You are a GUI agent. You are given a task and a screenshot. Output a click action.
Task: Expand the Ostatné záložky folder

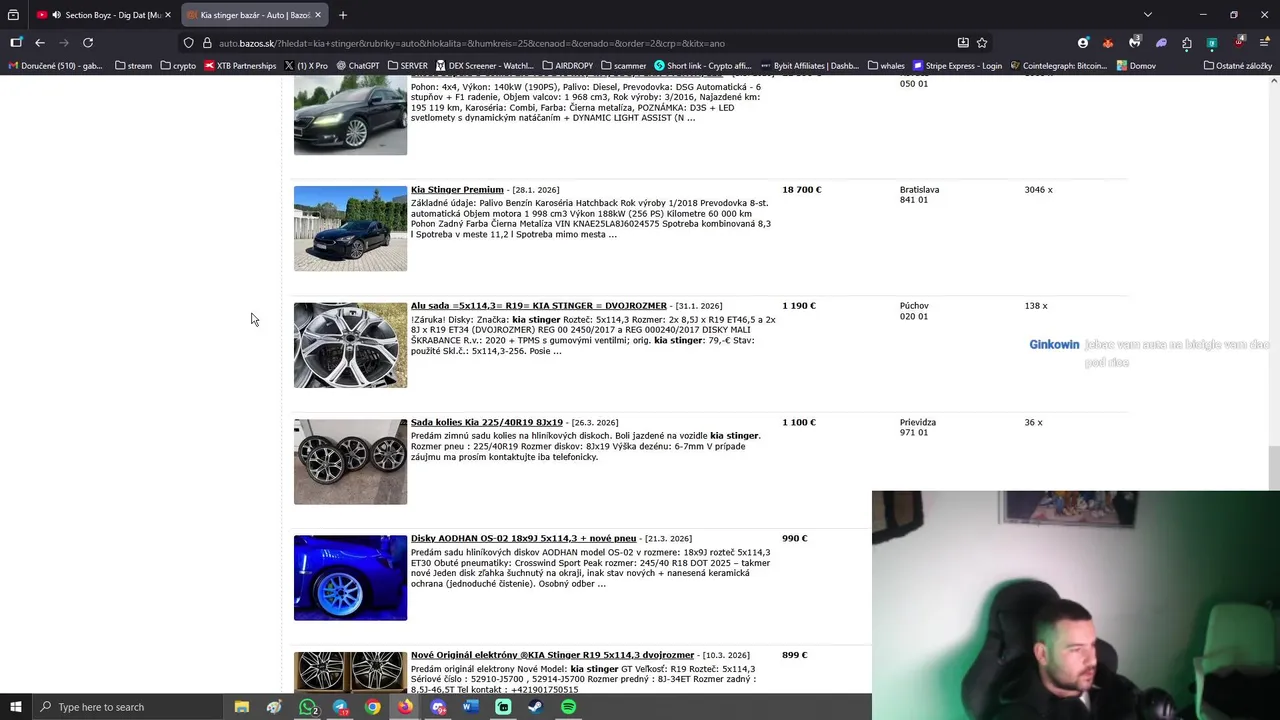[1238, 66]
